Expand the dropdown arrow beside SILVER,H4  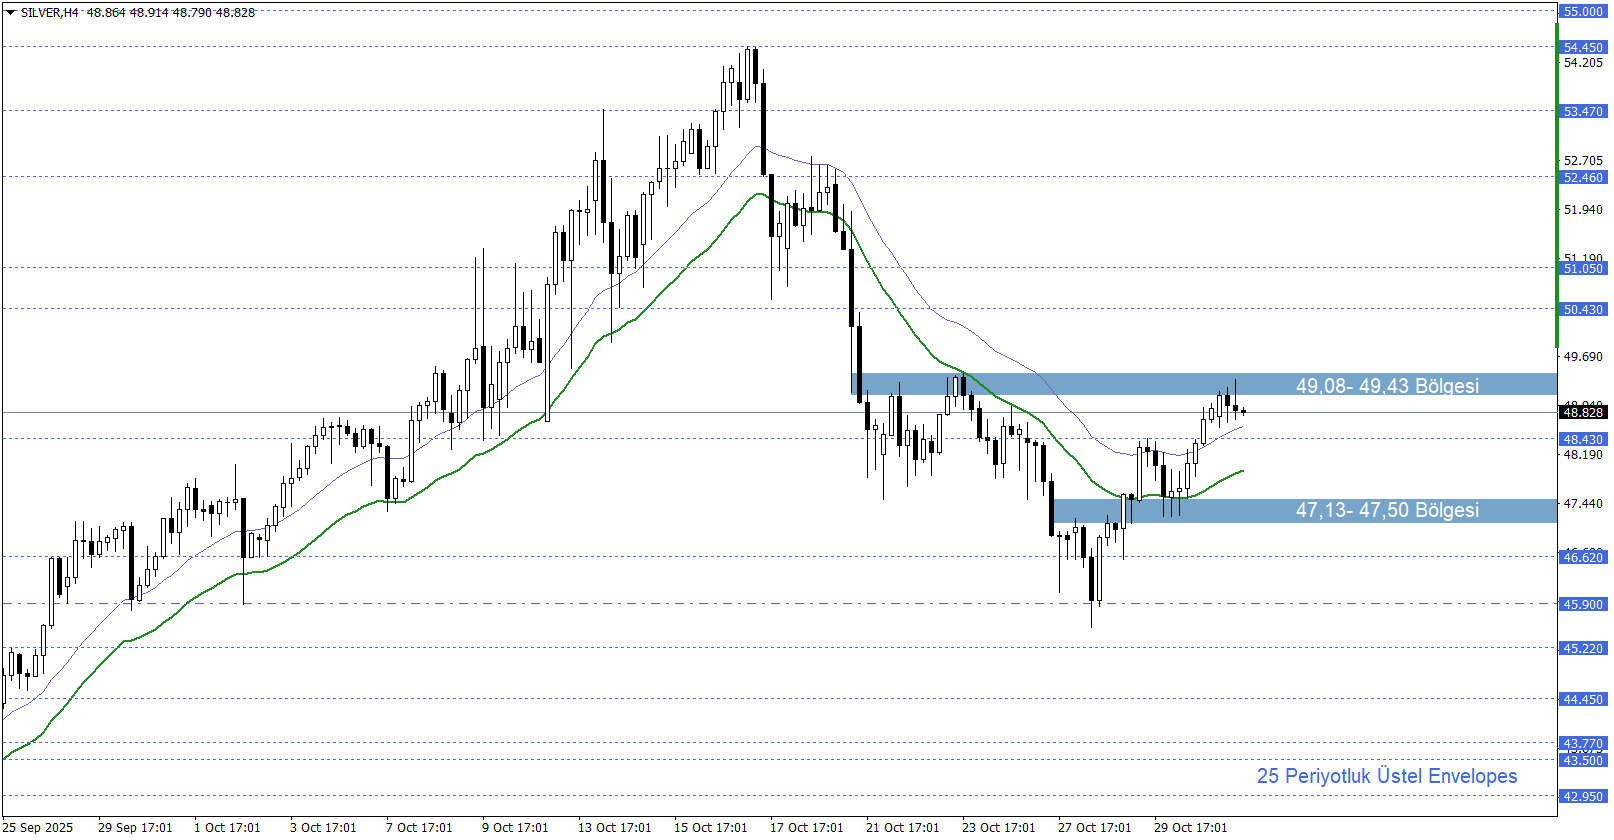pyautogui.click(x=10, y=13)
